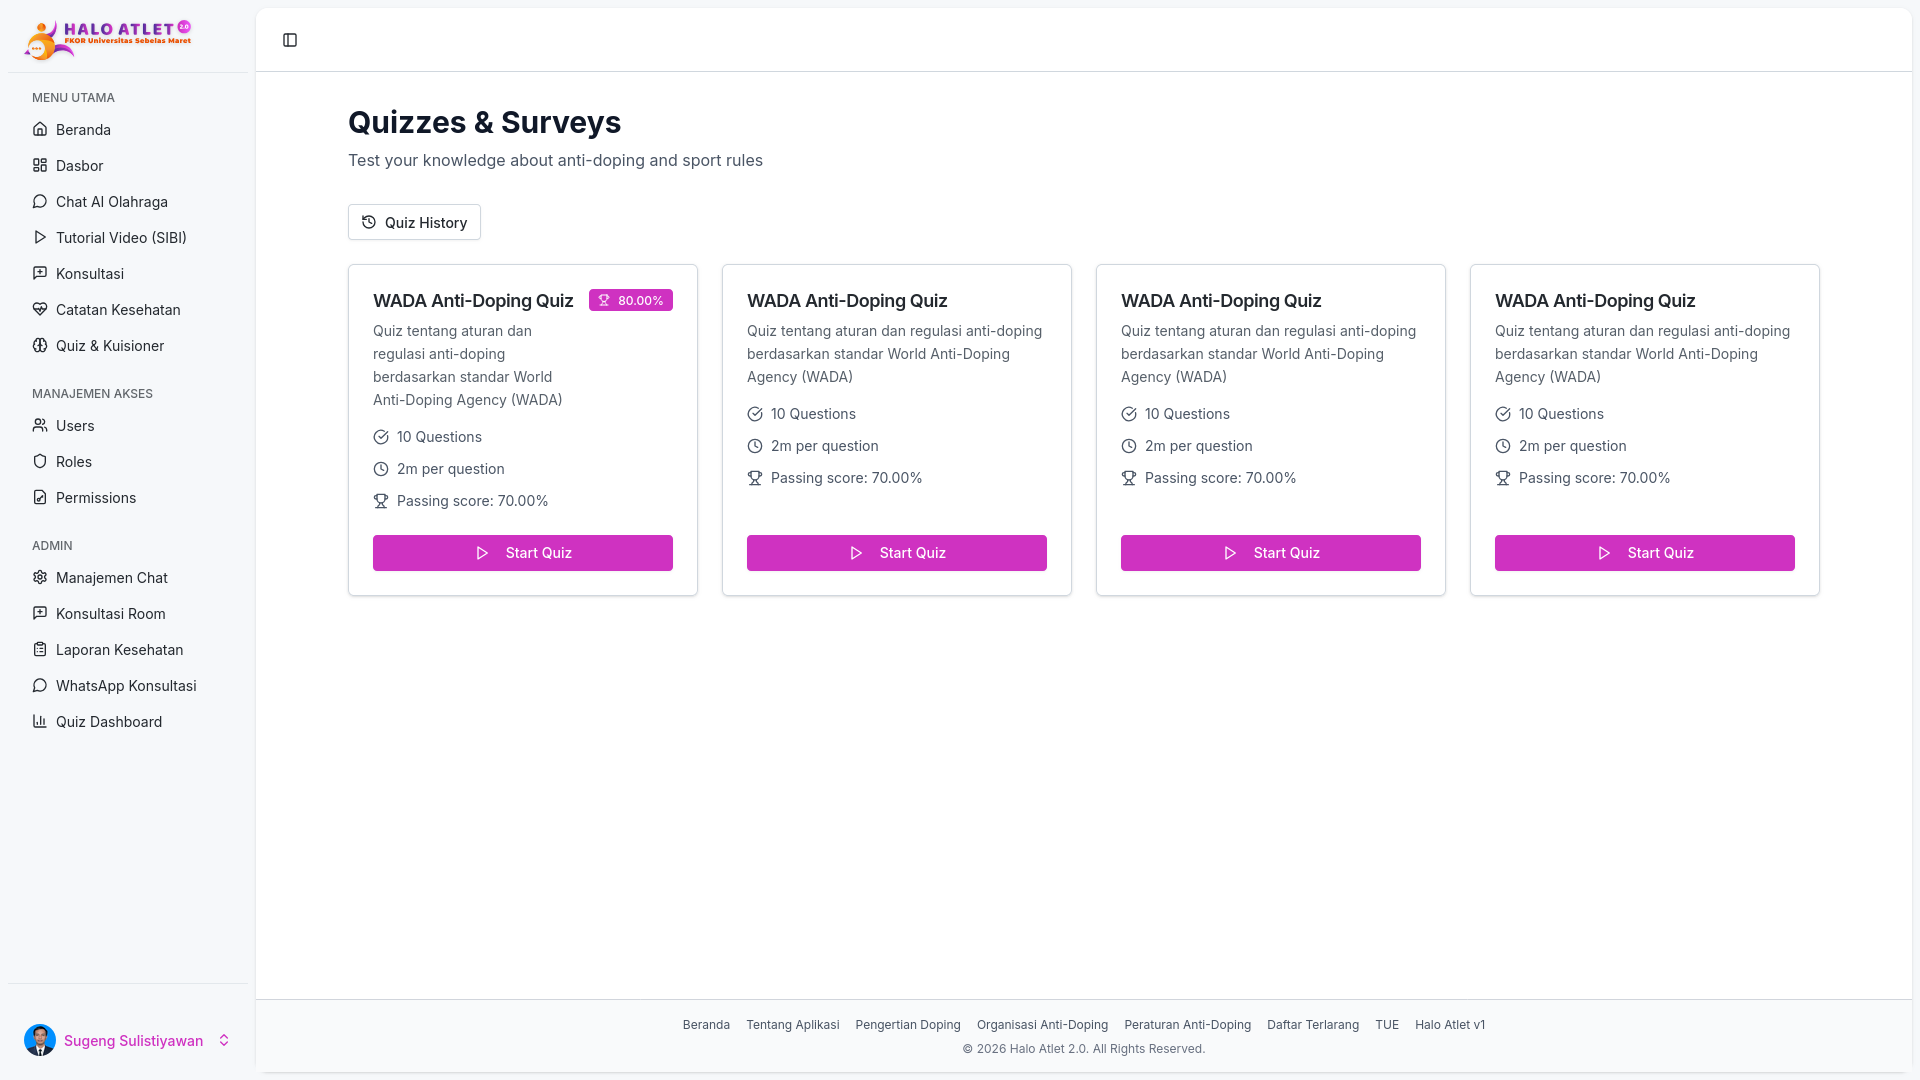Open Quiz Dashboard in sidebar
Viewport: 1920px width, 1080px height.
click(x=128, y=721)
